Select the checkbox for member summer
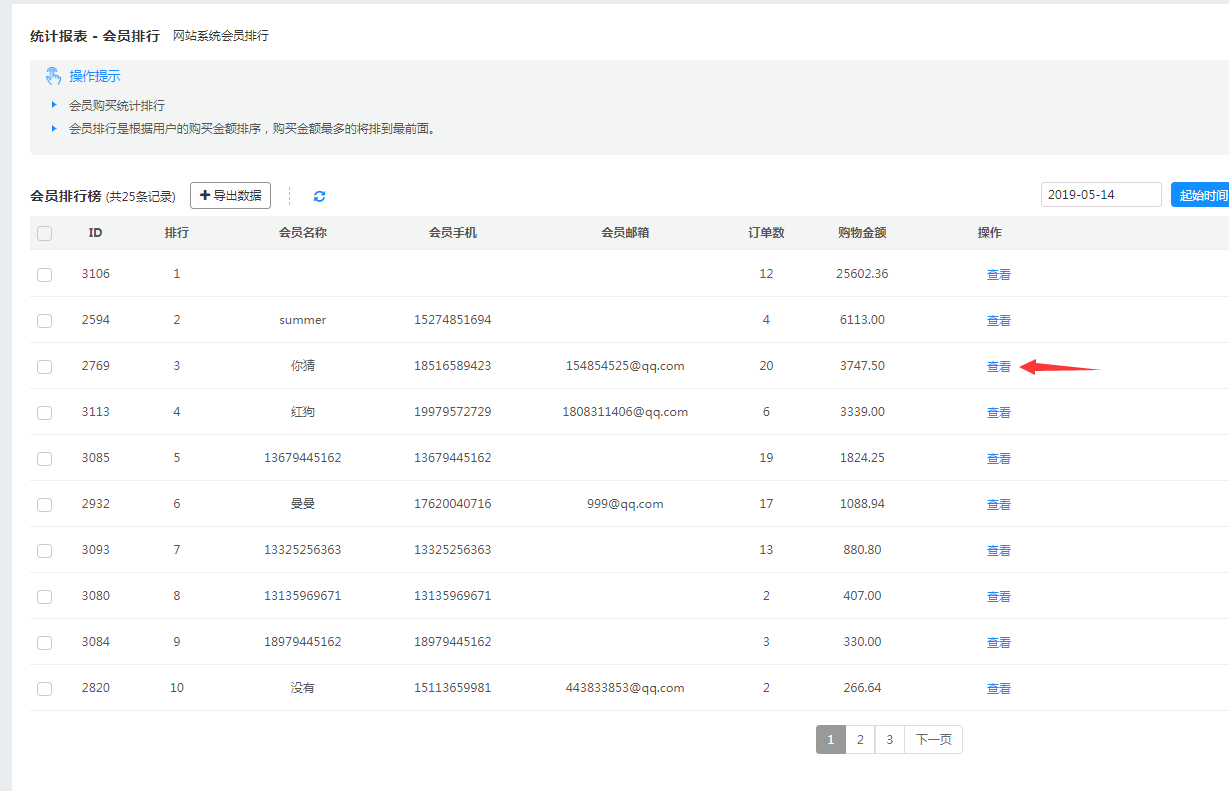Viewport: 1229px width, 791px height. point(44,320)
